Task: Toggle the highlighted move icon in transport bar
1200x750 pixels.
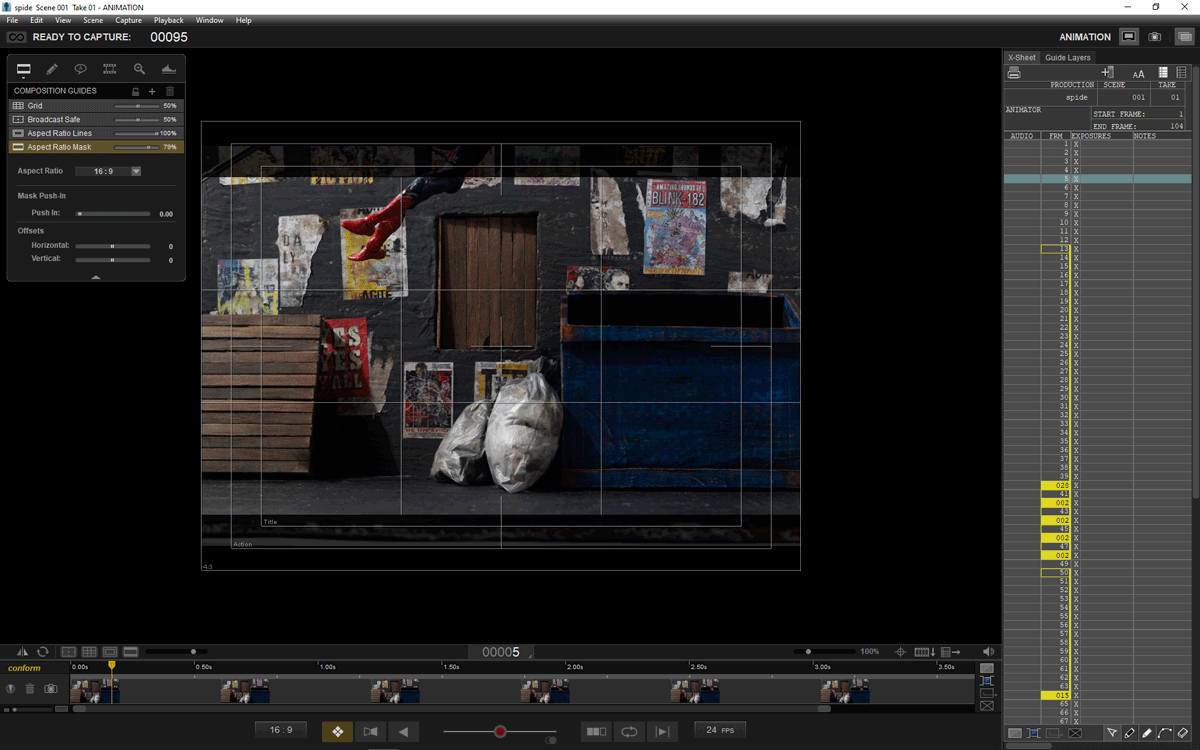Action: pyautogui.click(x=337, y=732)
